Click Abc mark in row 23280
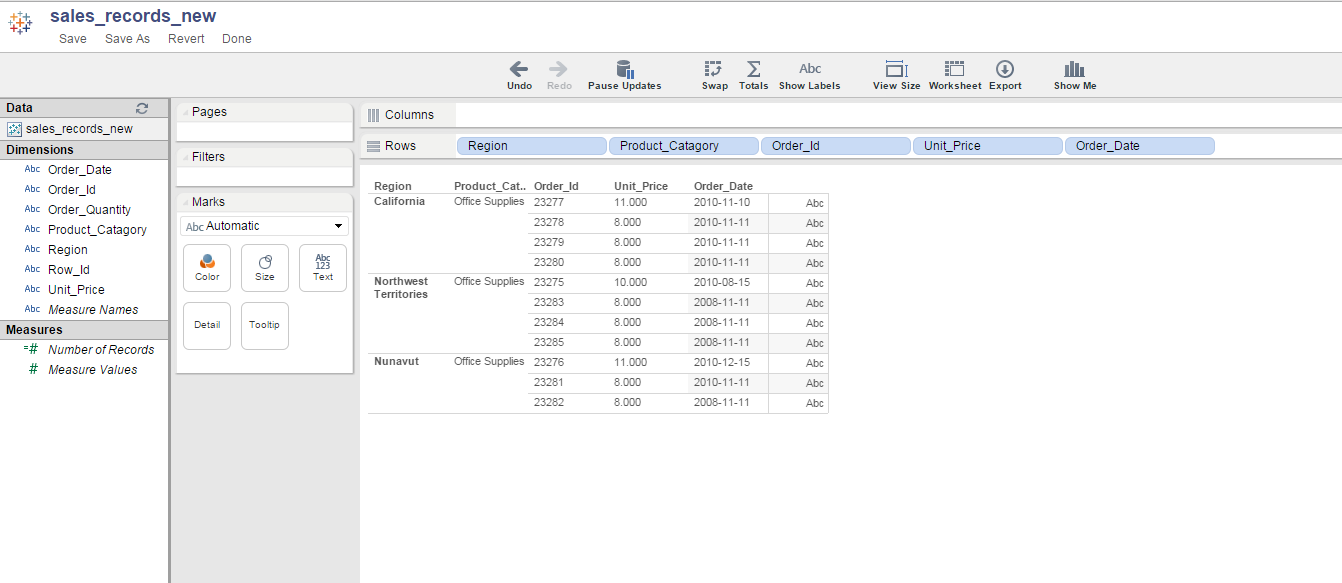Screen dimensions: 1342x583 (815, 263)
